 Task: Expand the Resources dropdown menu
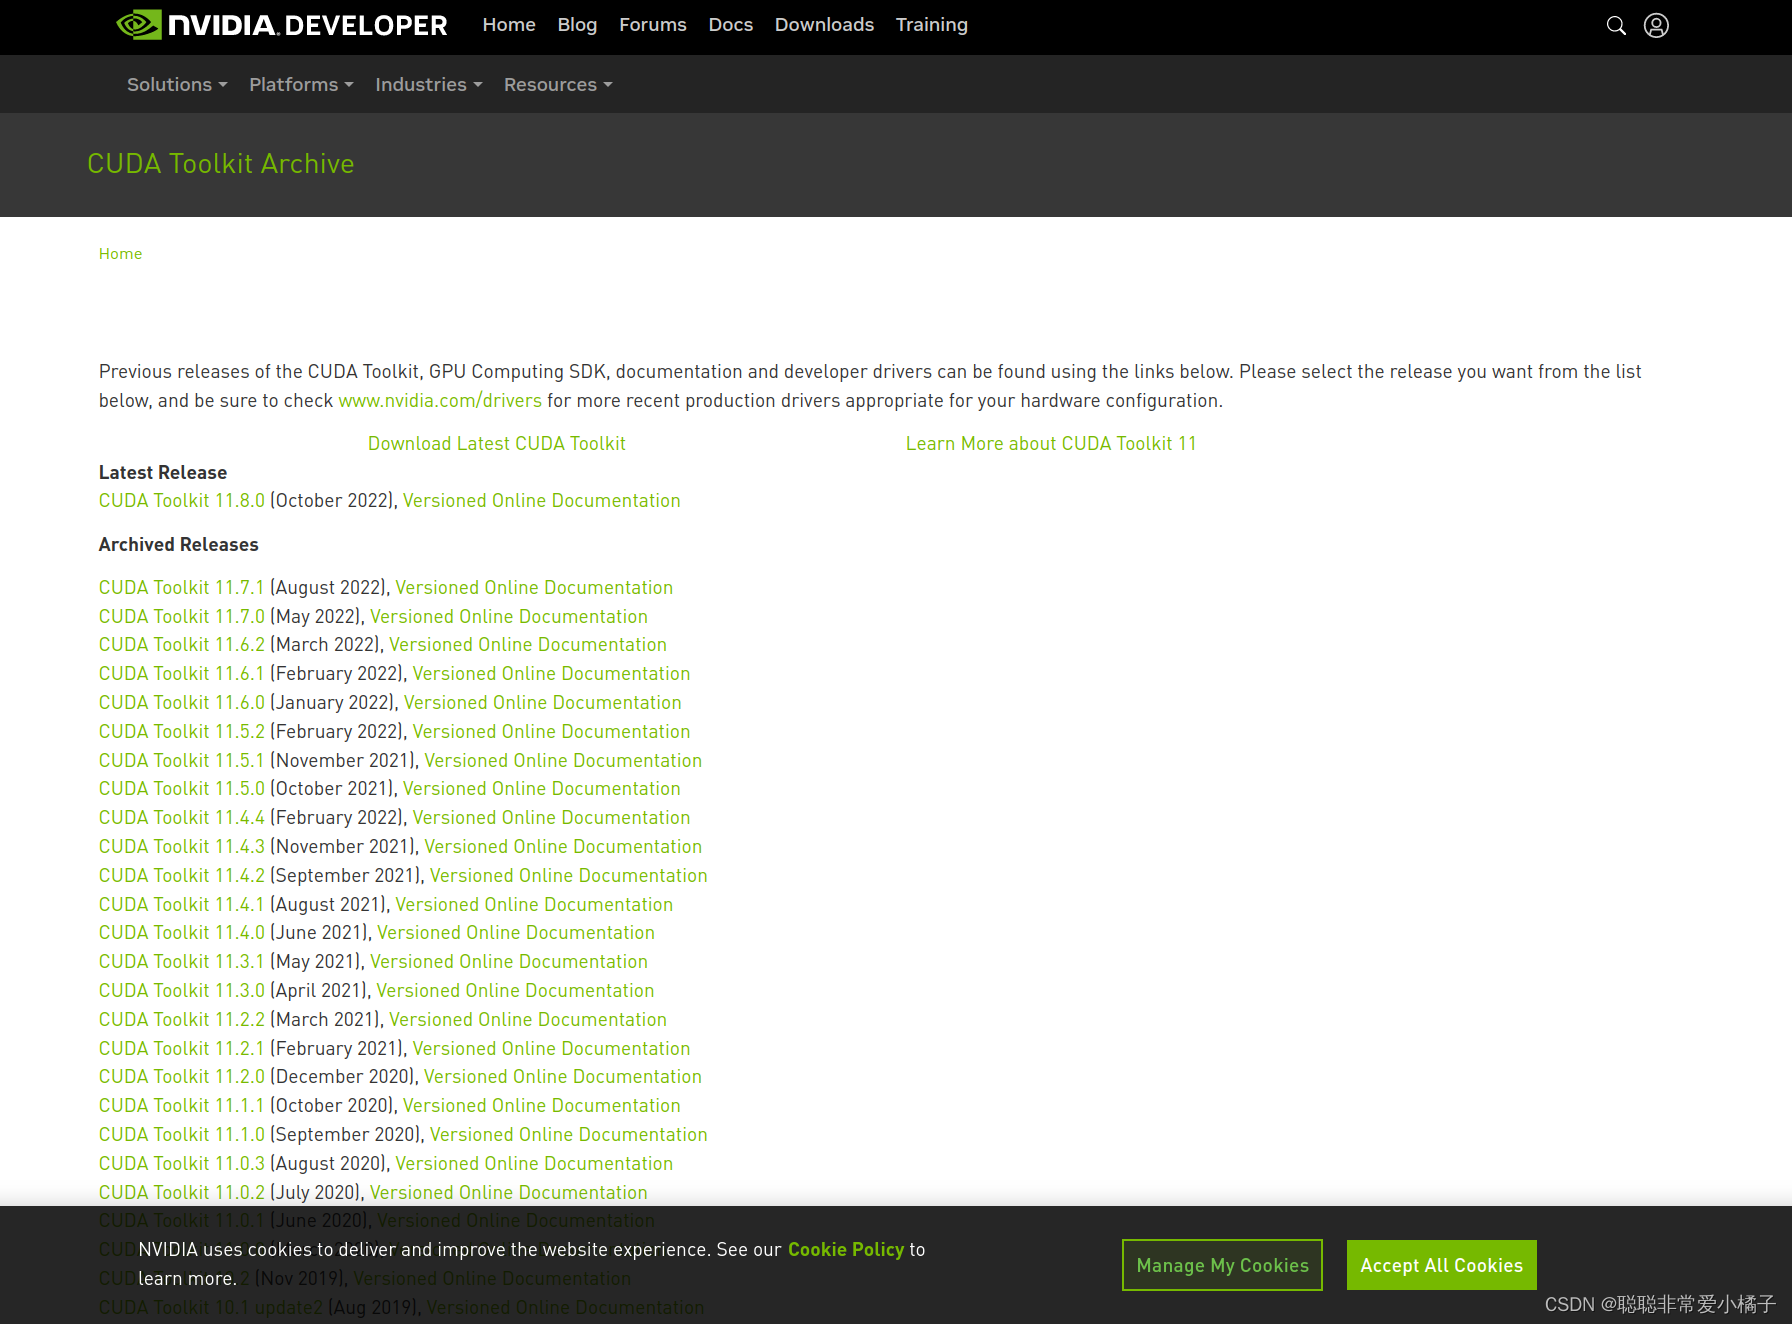[x=558, y=85]
